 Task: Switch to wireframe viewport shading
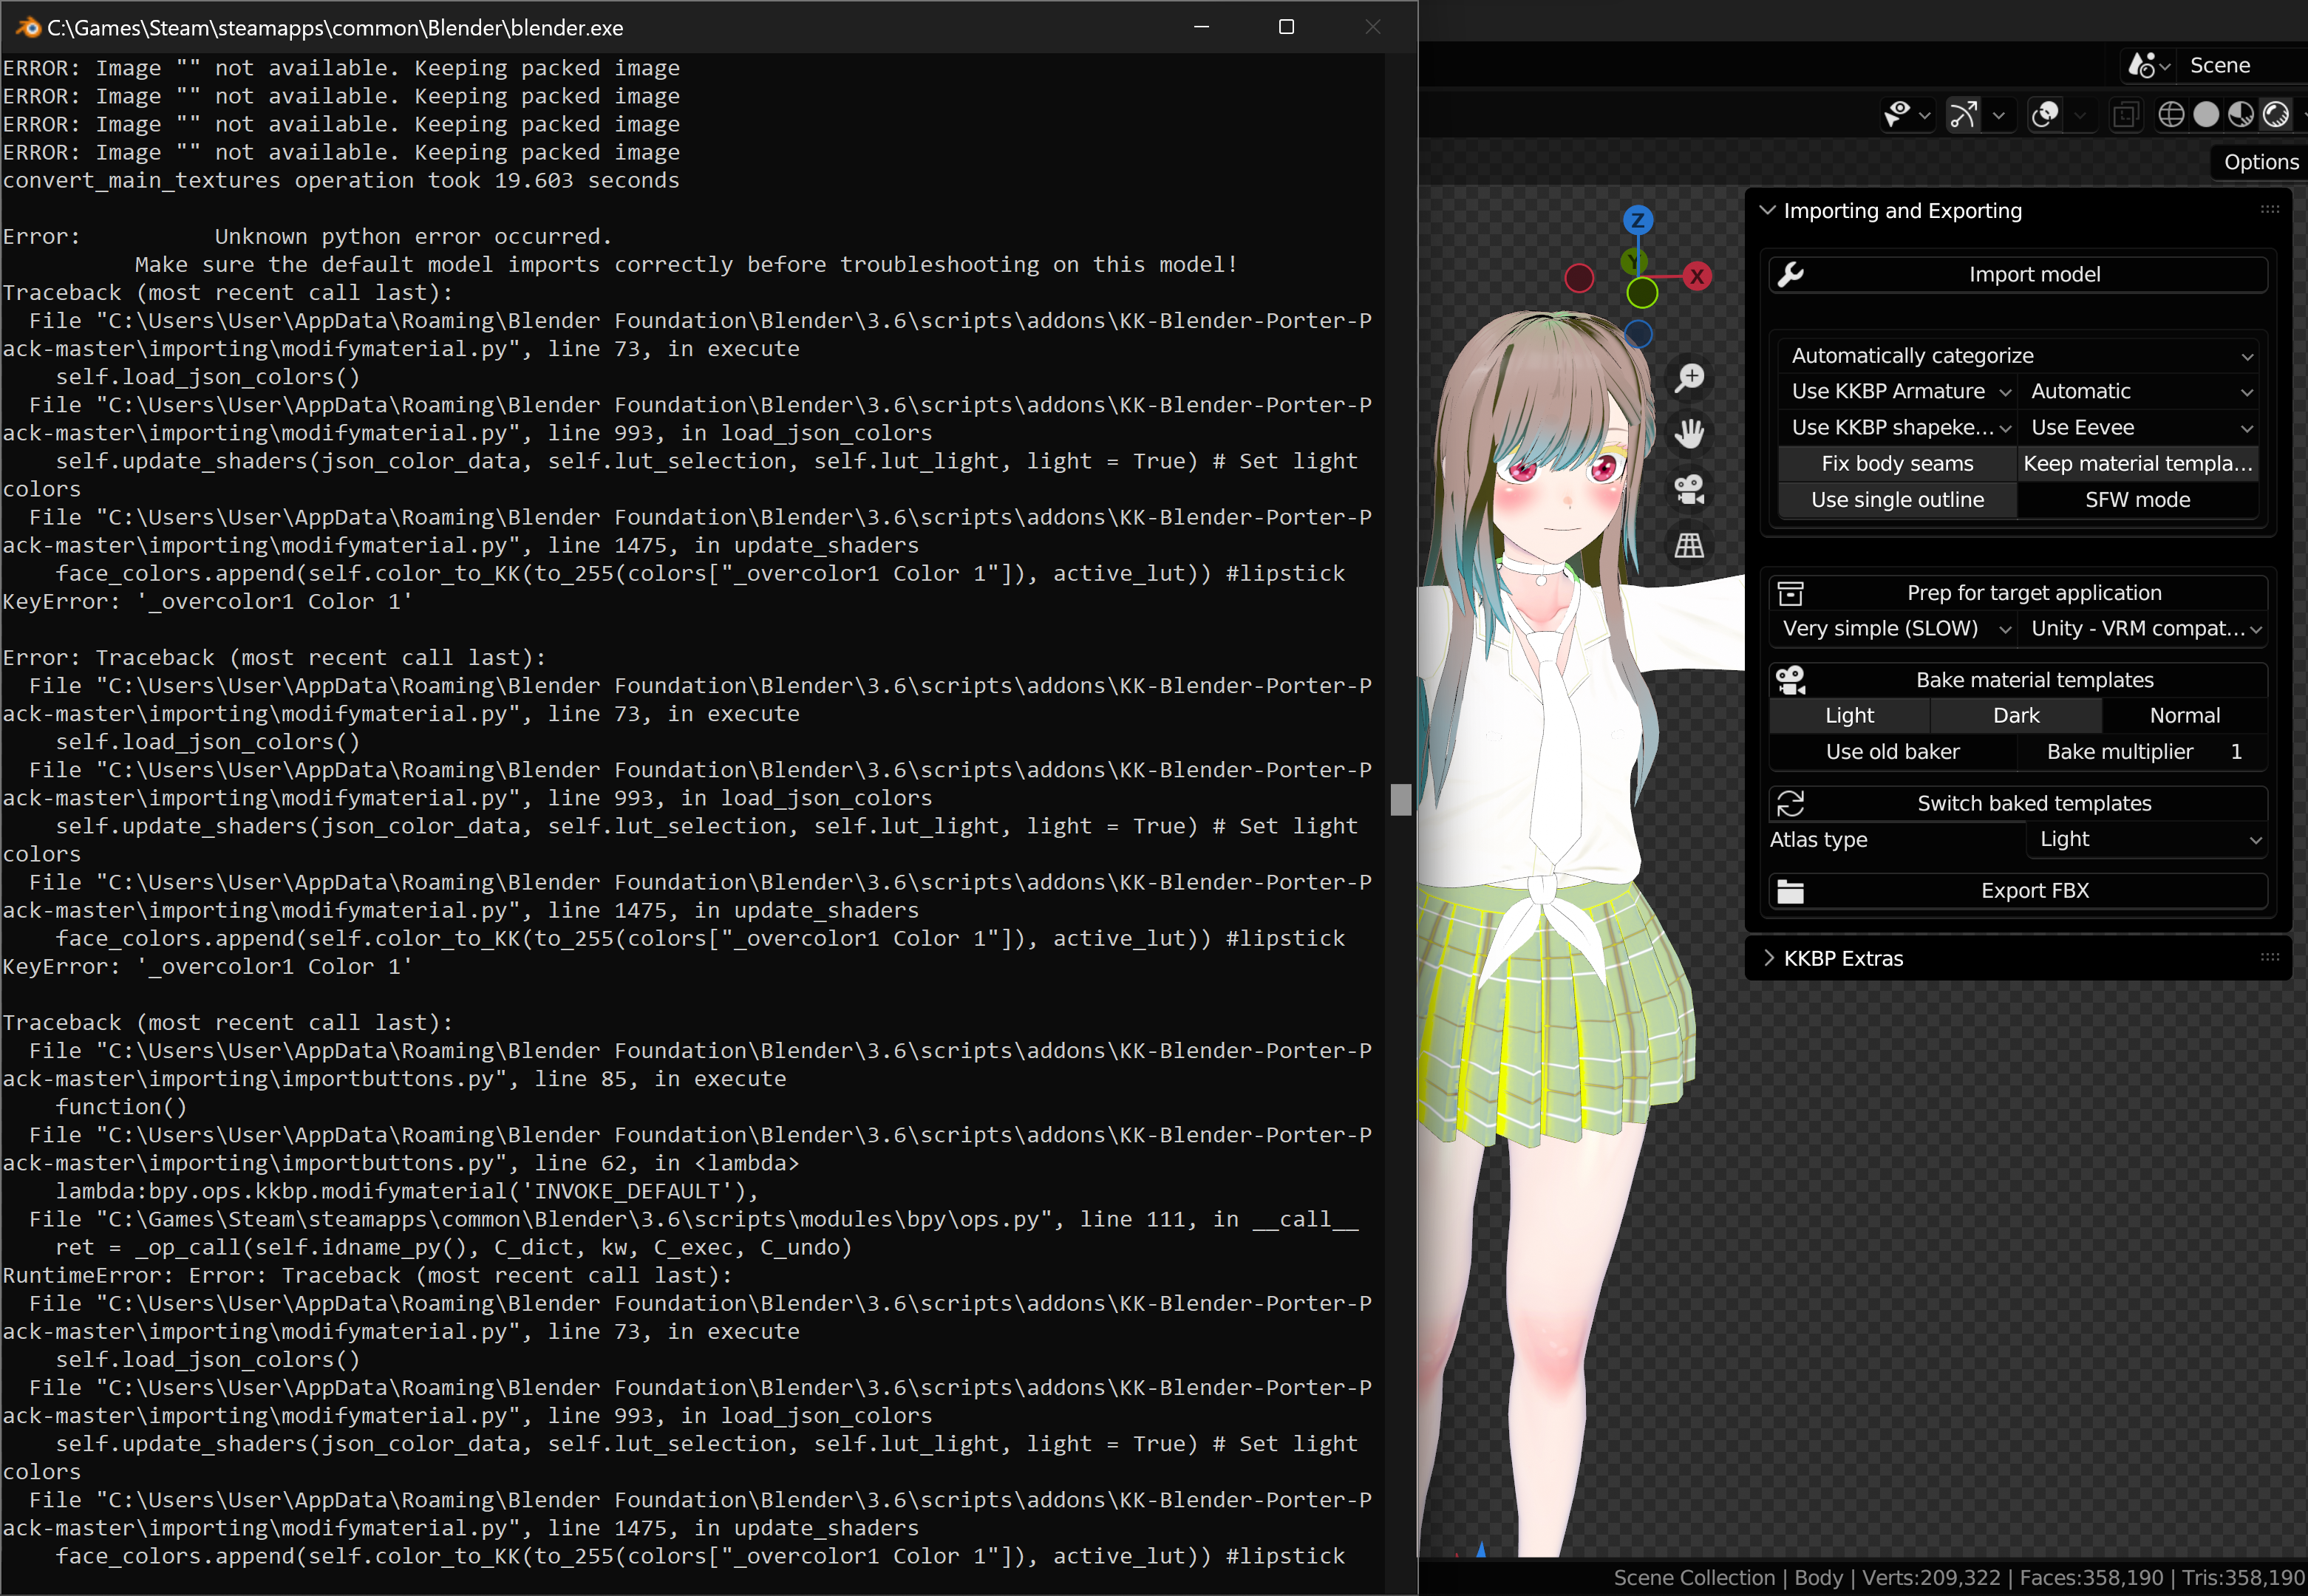pos(2171,114)
